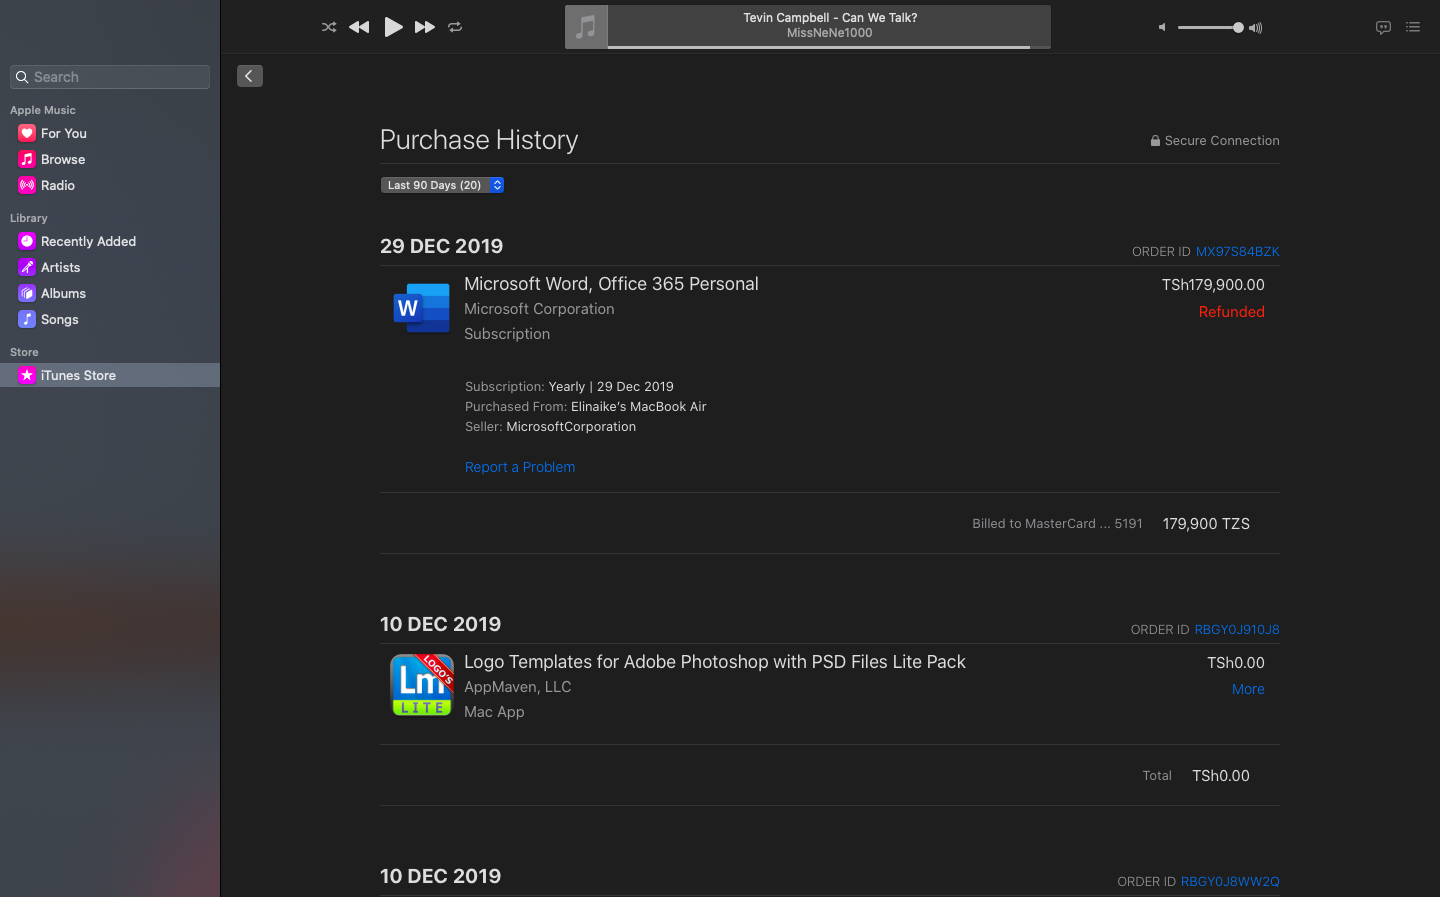Click the Browse music note icon
The width and height of the screenshot is (1440, 897).
click(27, 159)
